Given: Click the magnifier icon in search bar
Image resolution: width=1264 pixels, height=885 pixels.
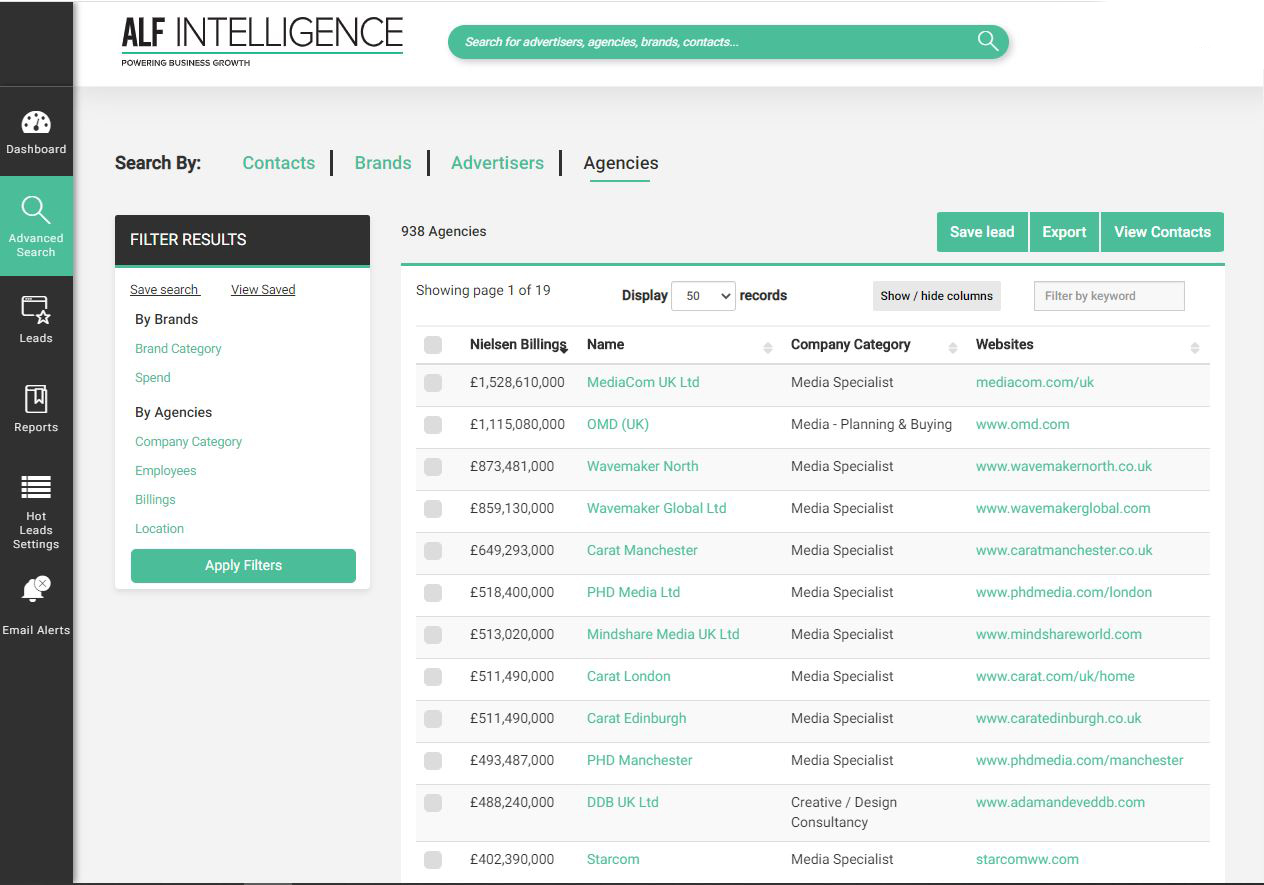Looking at the screenshot, I should (x=988, y=41).
